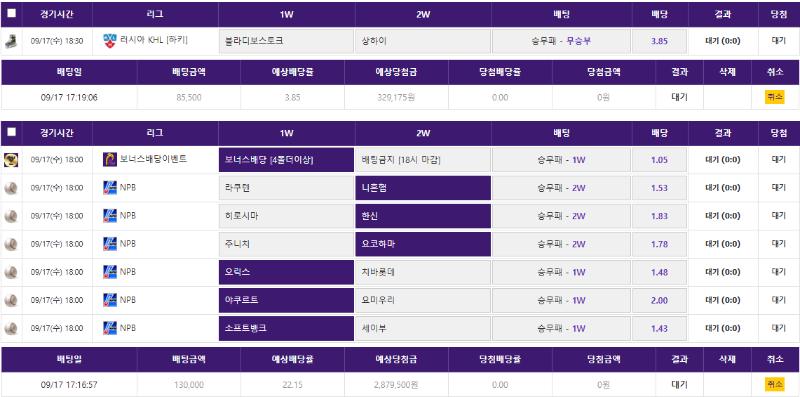Image resolution: width=800 pixels, height=397 pixels.
Task: Click the 3.85 odds cell
Action: click(x=659, y=41)
